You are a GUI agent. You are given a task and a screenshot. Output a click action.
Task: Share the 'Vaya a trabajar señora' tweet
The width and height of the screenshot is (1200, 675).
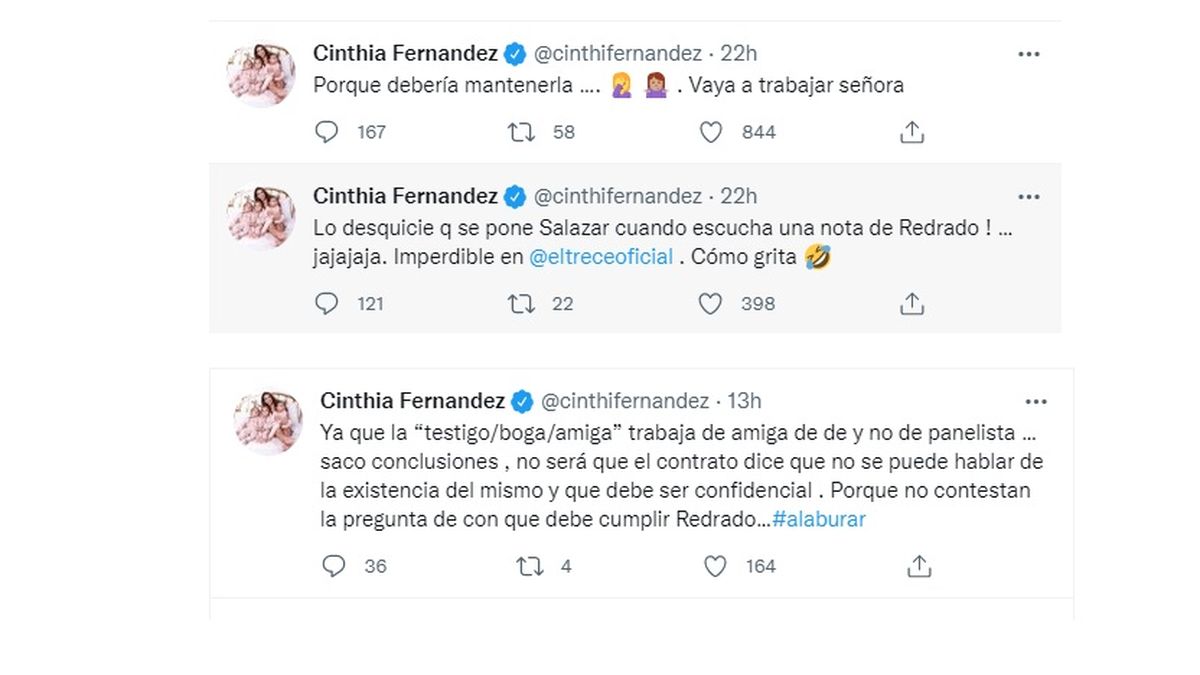coord(911,132)
